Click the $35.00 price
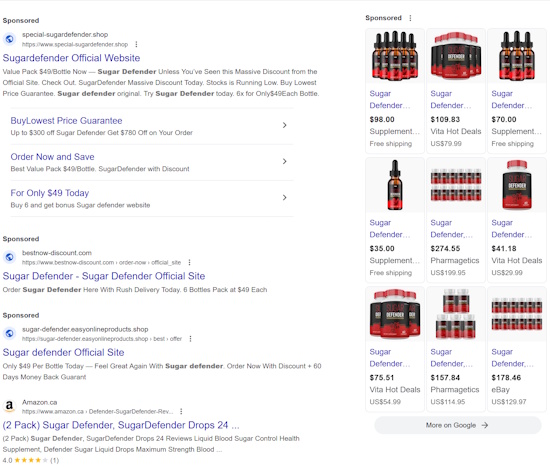This screenshot has width=550, height=469. (x=382, y=249)
